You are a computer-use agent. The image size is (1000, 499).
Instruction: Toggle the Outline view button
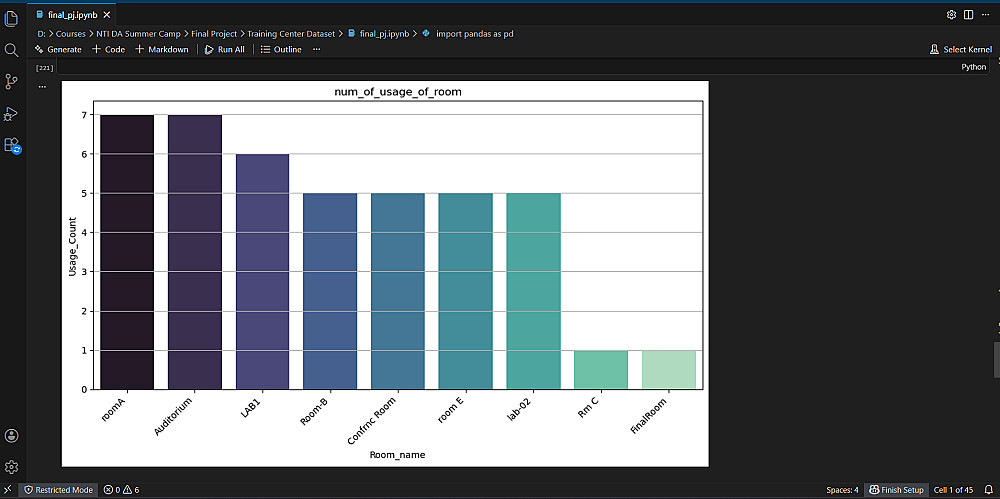click(281, 49)
